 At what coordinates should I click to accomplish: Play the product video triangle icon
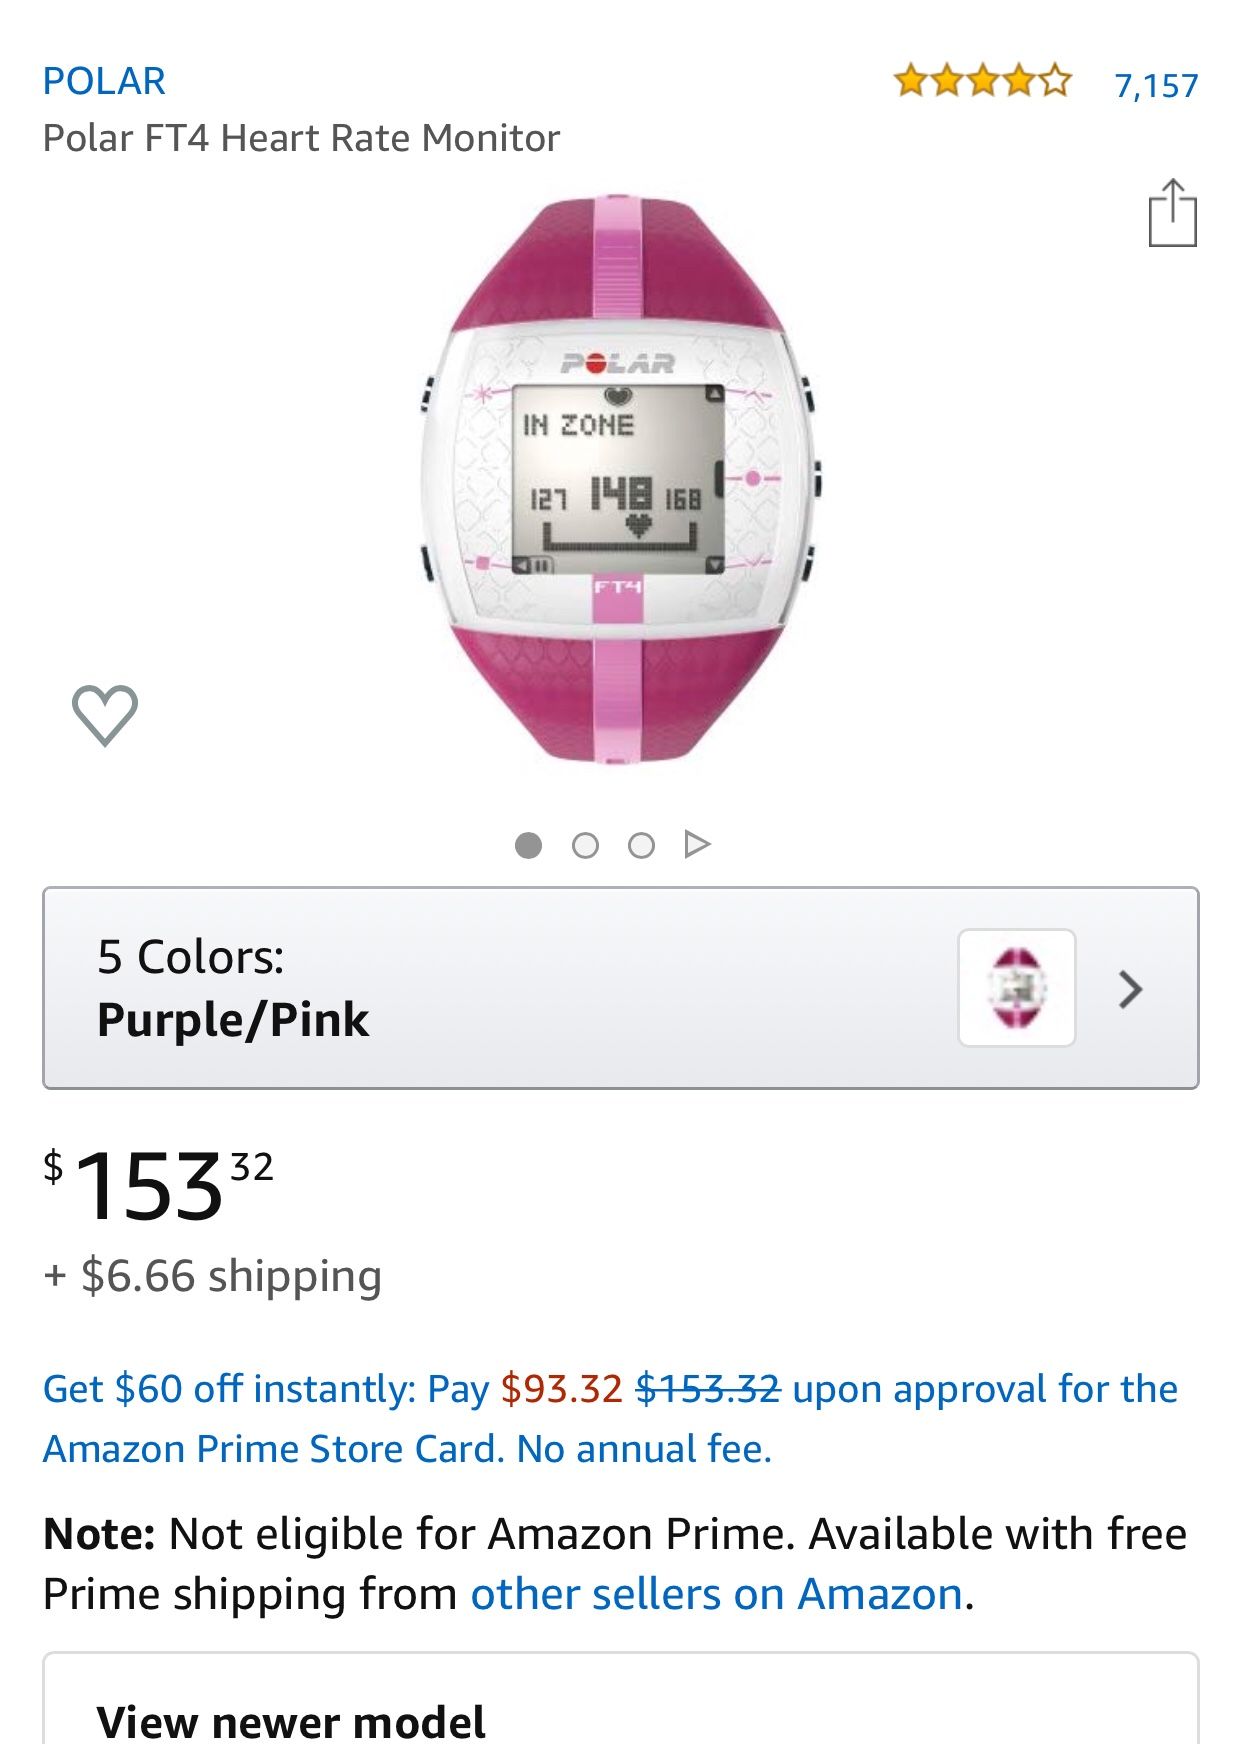pos(697,845)
